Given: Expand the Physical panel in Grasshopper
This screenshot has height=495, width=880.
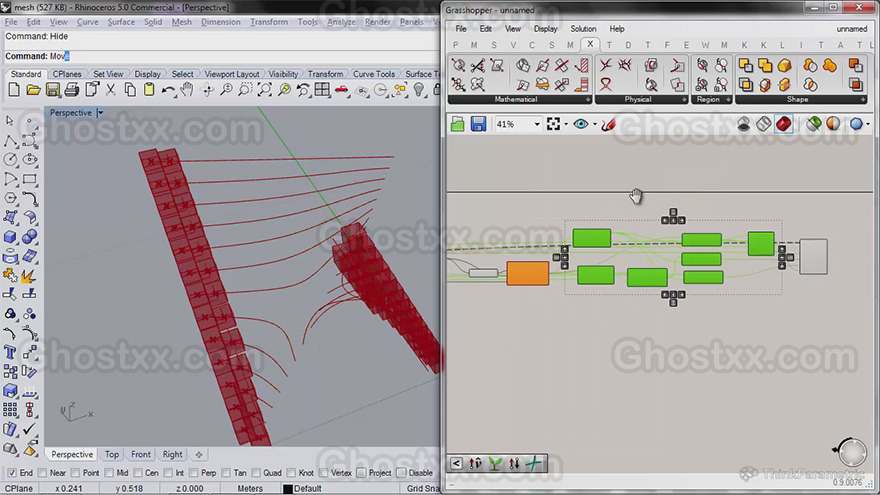Looking at the screenshot, I should click(684, 99).
